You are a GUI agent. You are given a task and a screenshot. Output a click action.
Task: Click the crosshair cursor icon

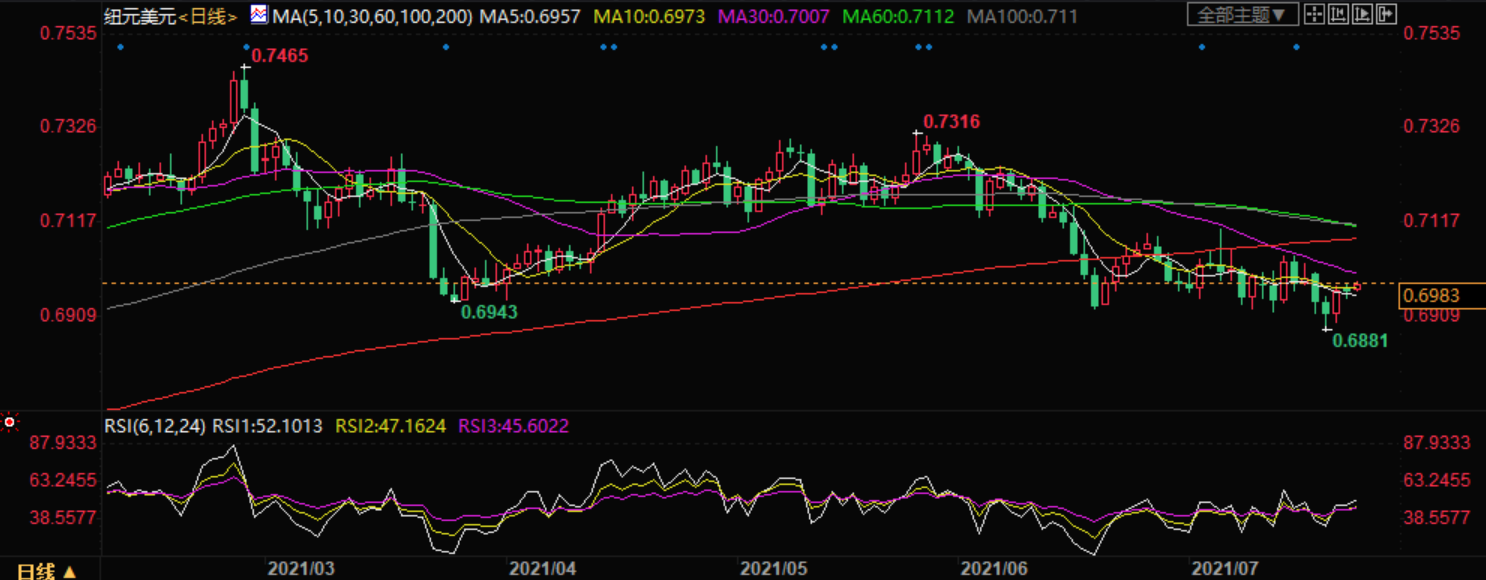1313,15
